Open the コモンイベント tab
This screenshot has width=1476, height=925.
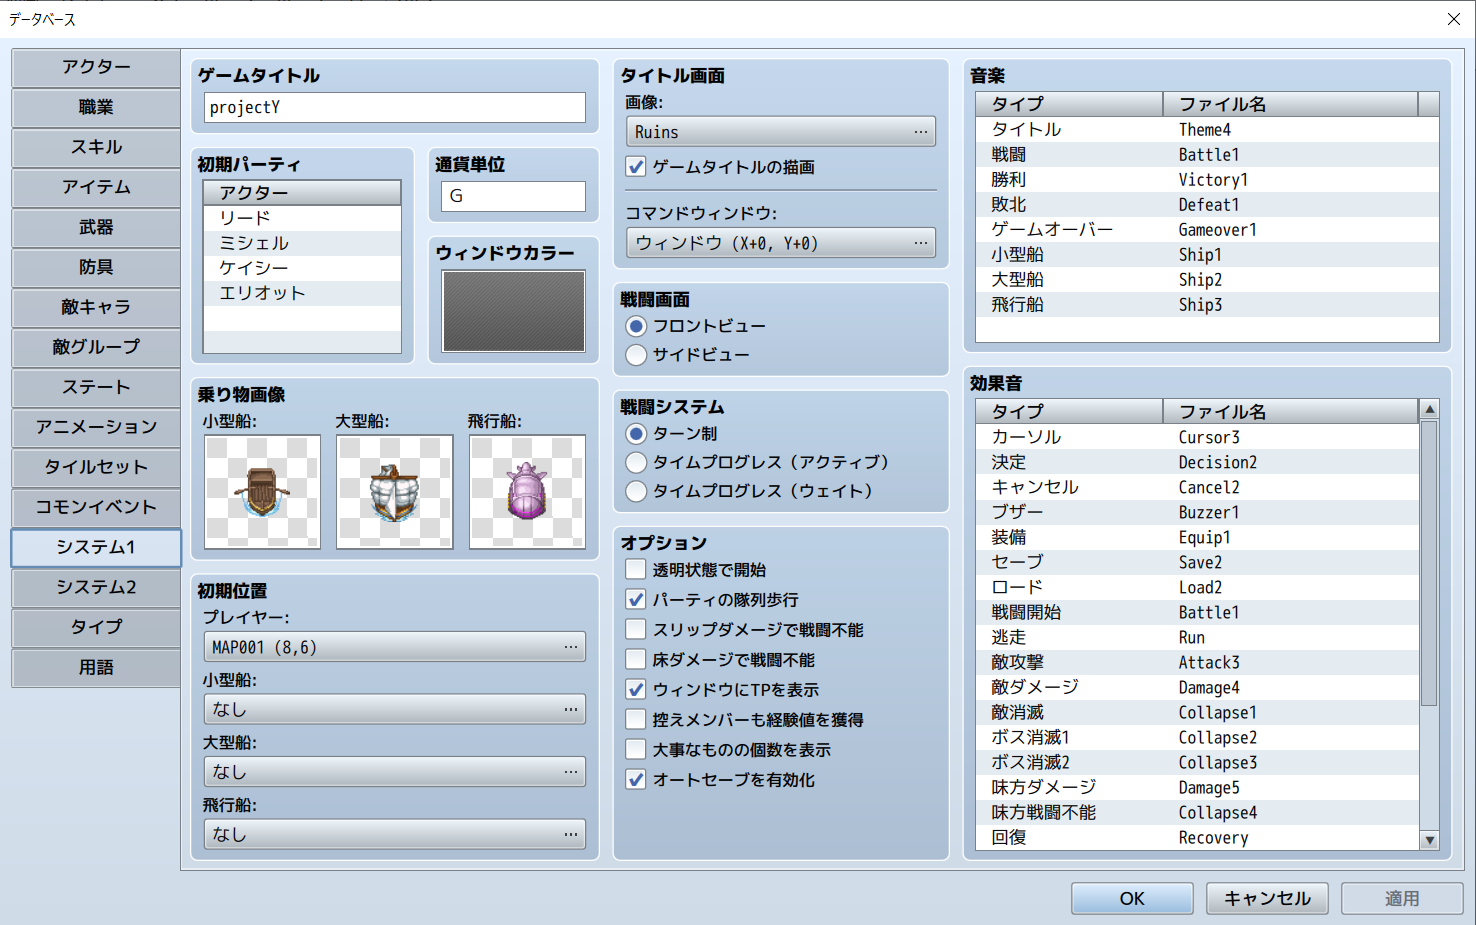pyautogui.click(x=96, y=507)
